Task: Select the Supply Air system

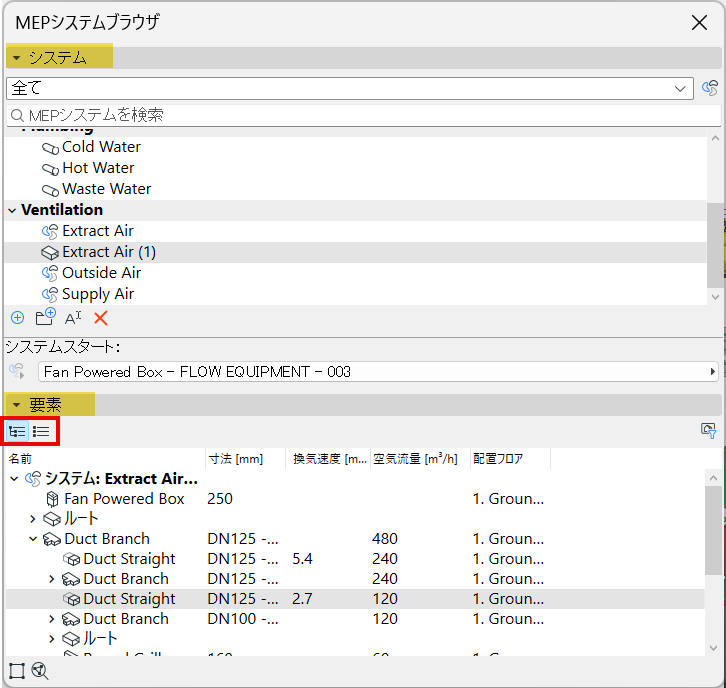Action: click(98, 294)
